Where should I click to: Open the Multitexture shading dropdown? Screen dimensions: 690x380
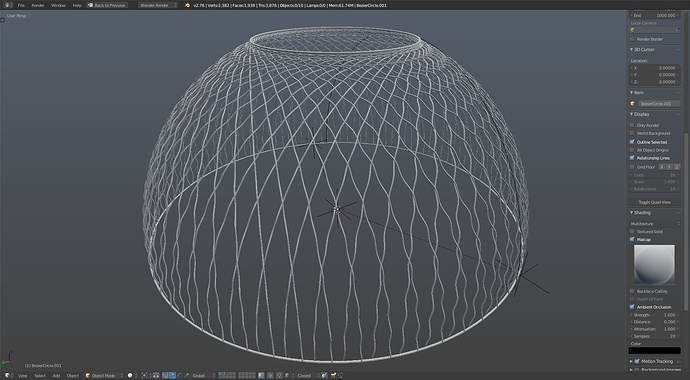[x=655, y=224]
